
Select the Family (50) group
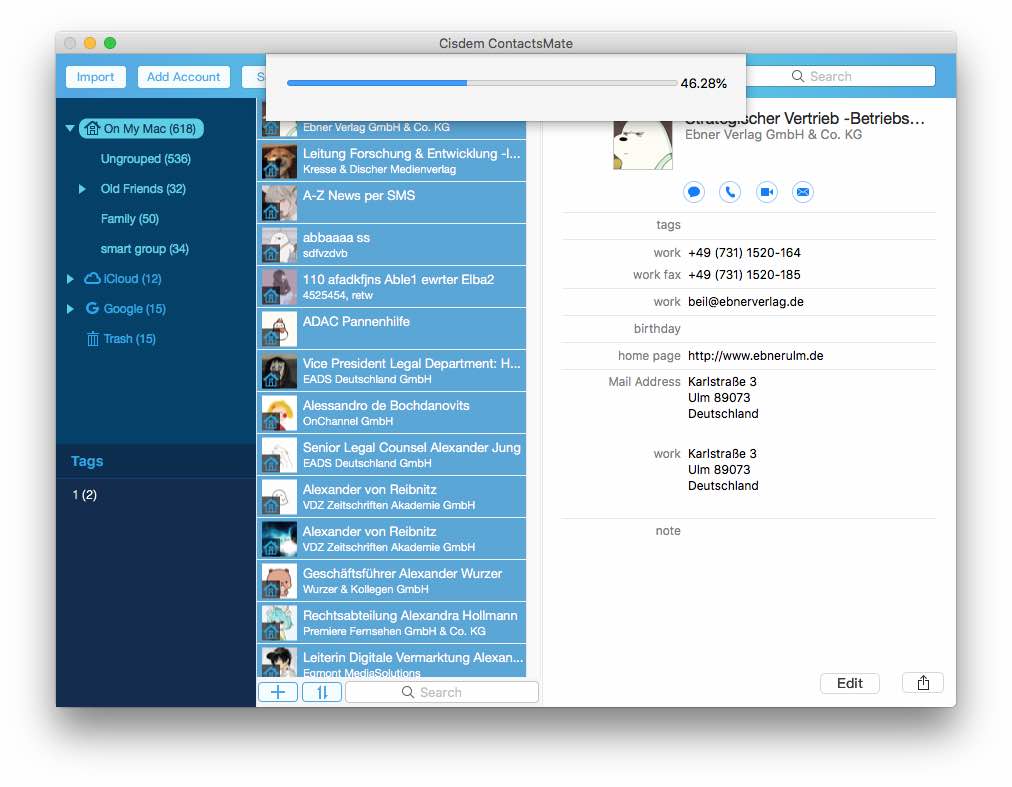point(130,219)
